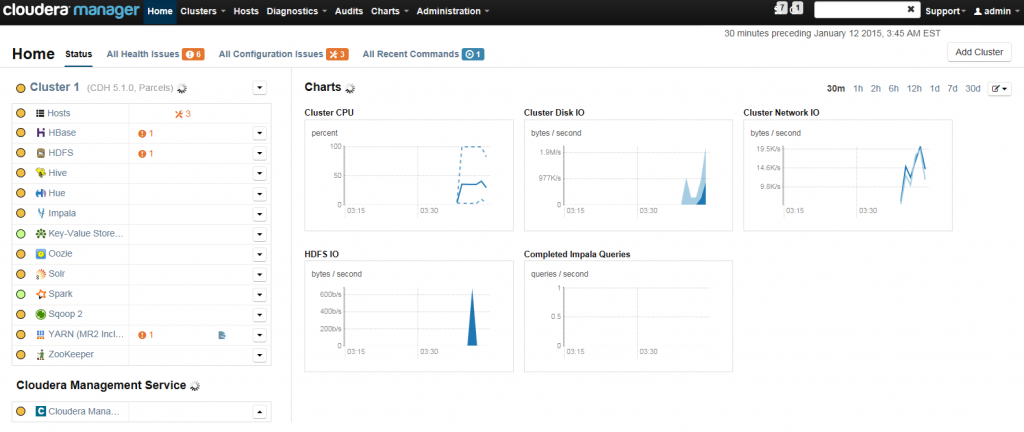
Task: Click the Key-Value Store icon
Action: pyautogui.click(x=40, y=234)
